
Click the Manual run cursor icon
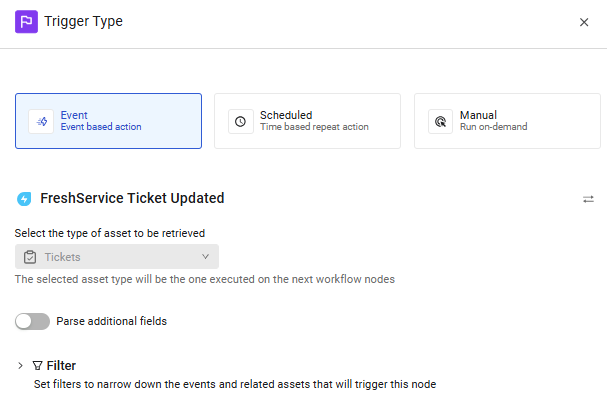click(440, 121)
